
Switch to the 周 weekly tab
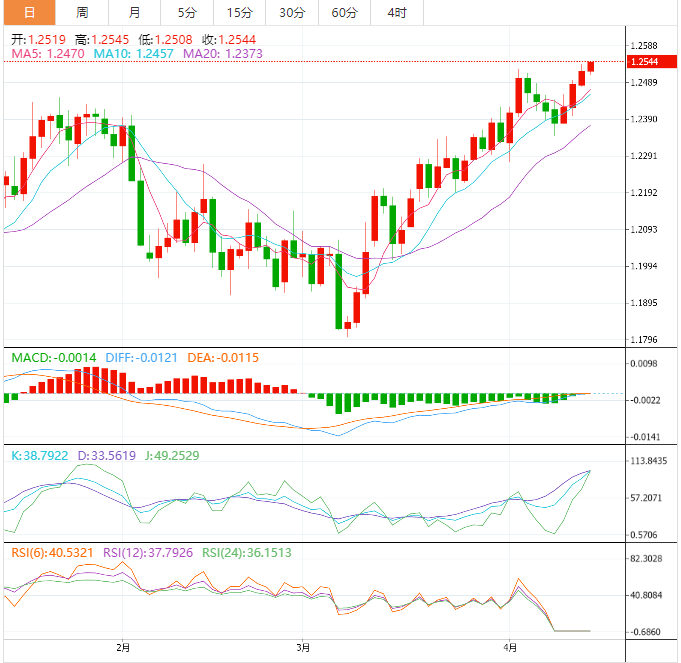click(x=82, y=13)
